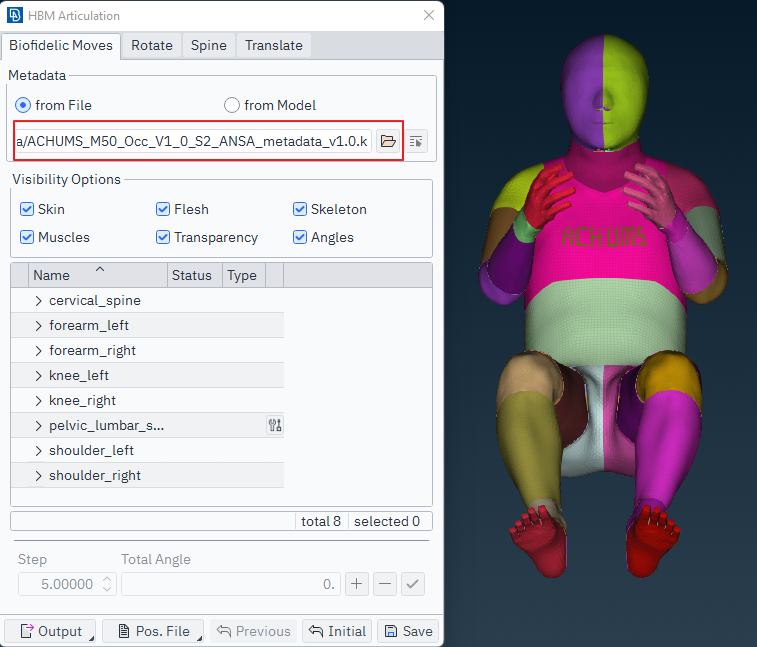757x647 pixels.
Task: Click the Pos. File button
Action: (153, 631)
